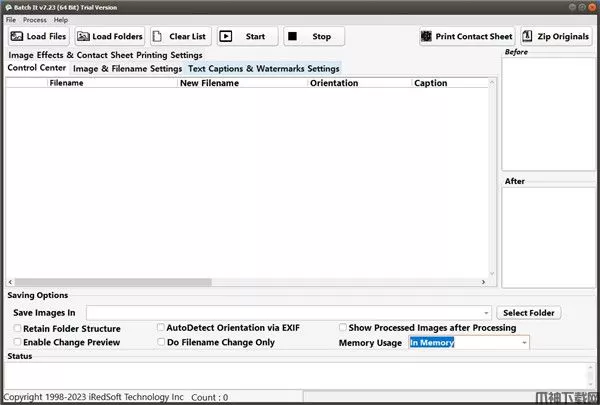Enable Retain Folder Structure checkbox
This screenshot has width=600, height=405.
[x=17, y=328]
